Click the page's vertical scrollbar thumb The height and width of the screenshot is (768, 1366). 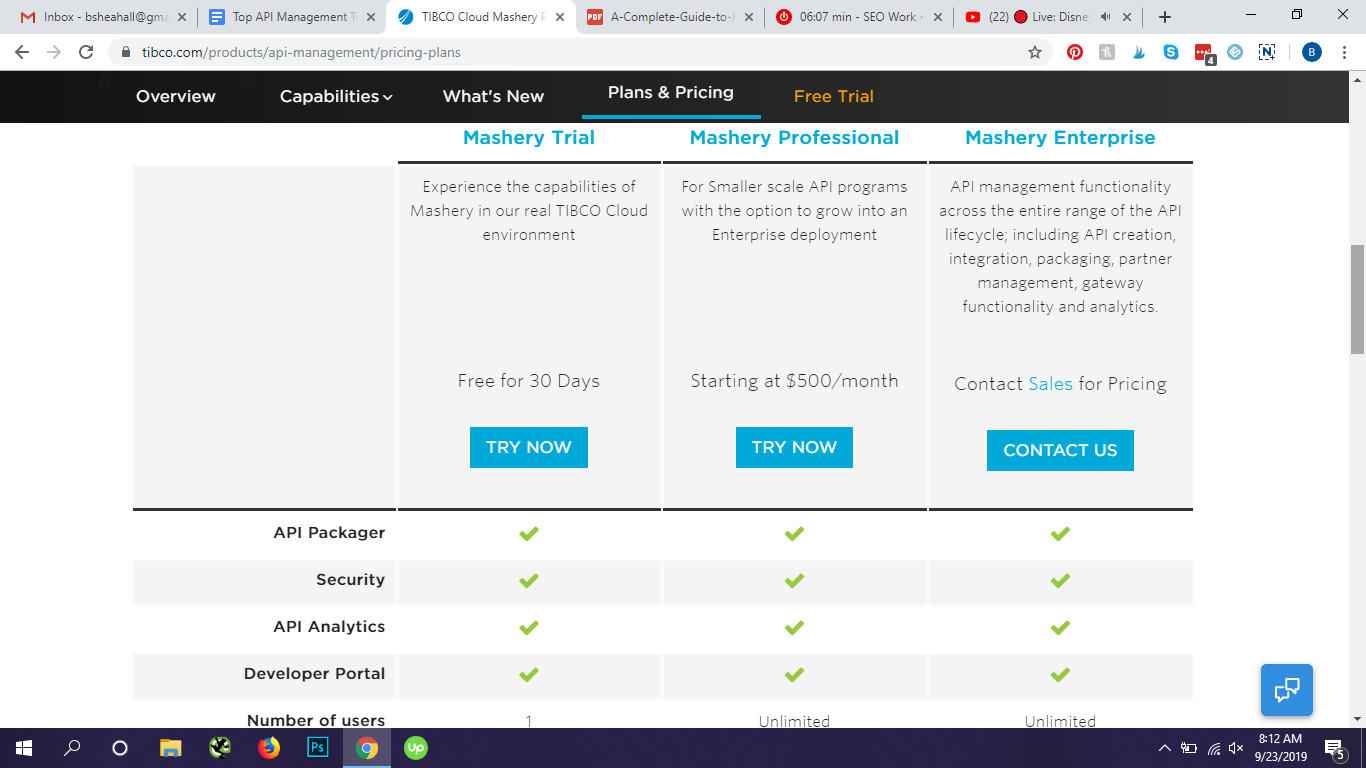point(1357,298)
